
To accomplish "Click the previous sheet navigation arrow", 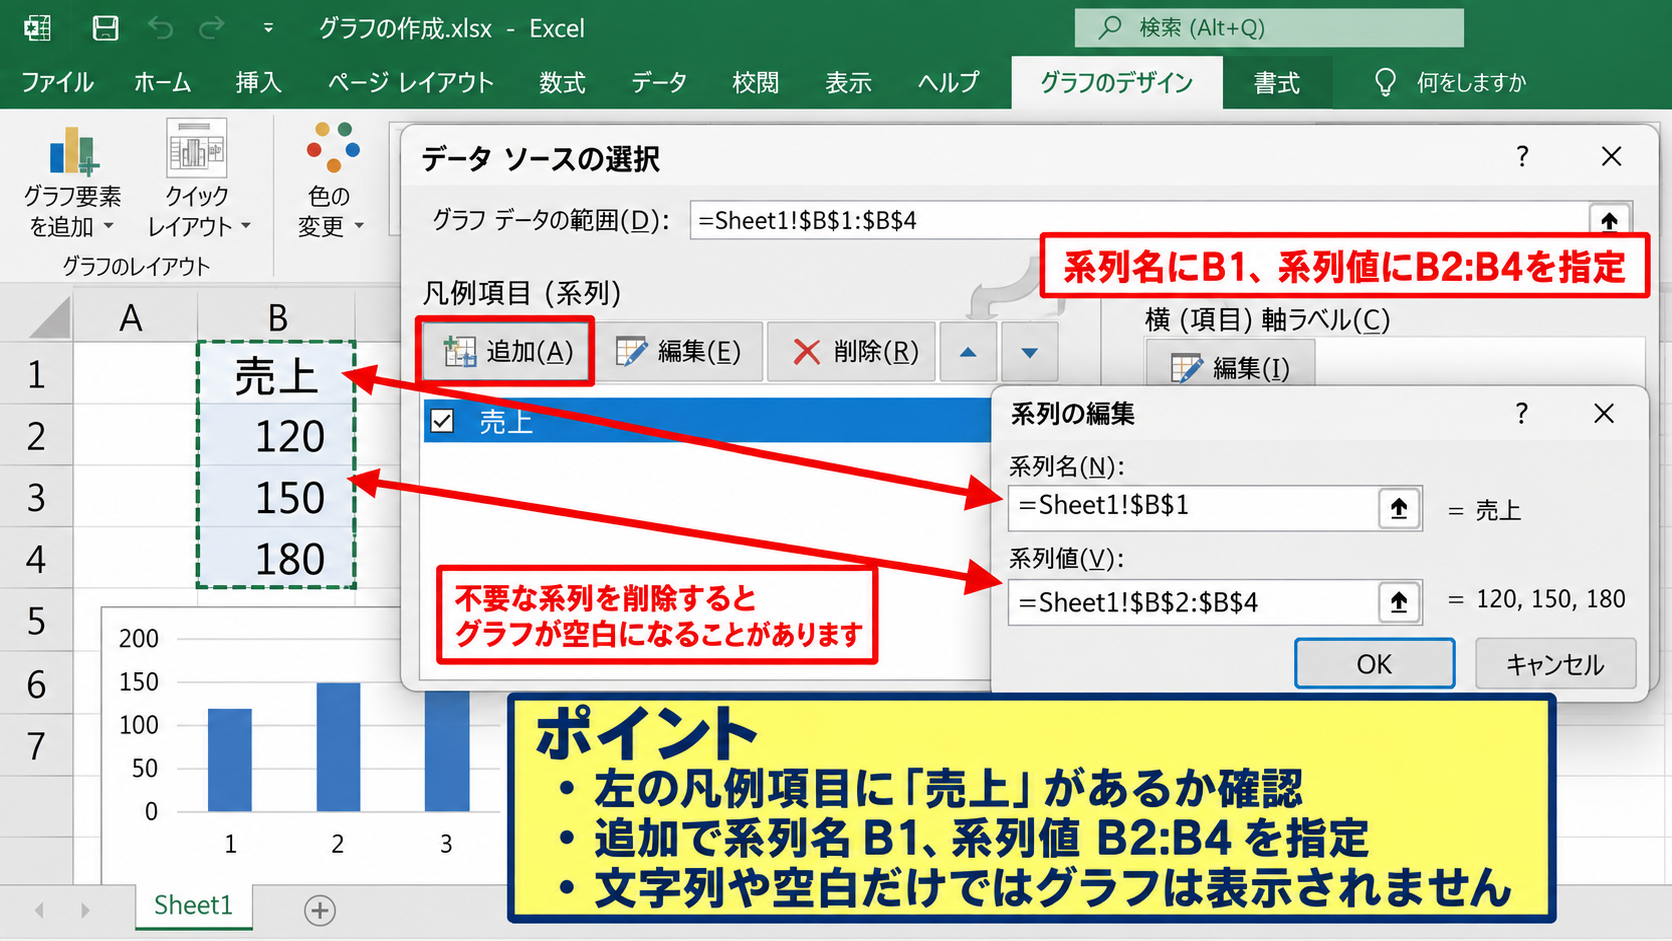I will coord(40,910).
